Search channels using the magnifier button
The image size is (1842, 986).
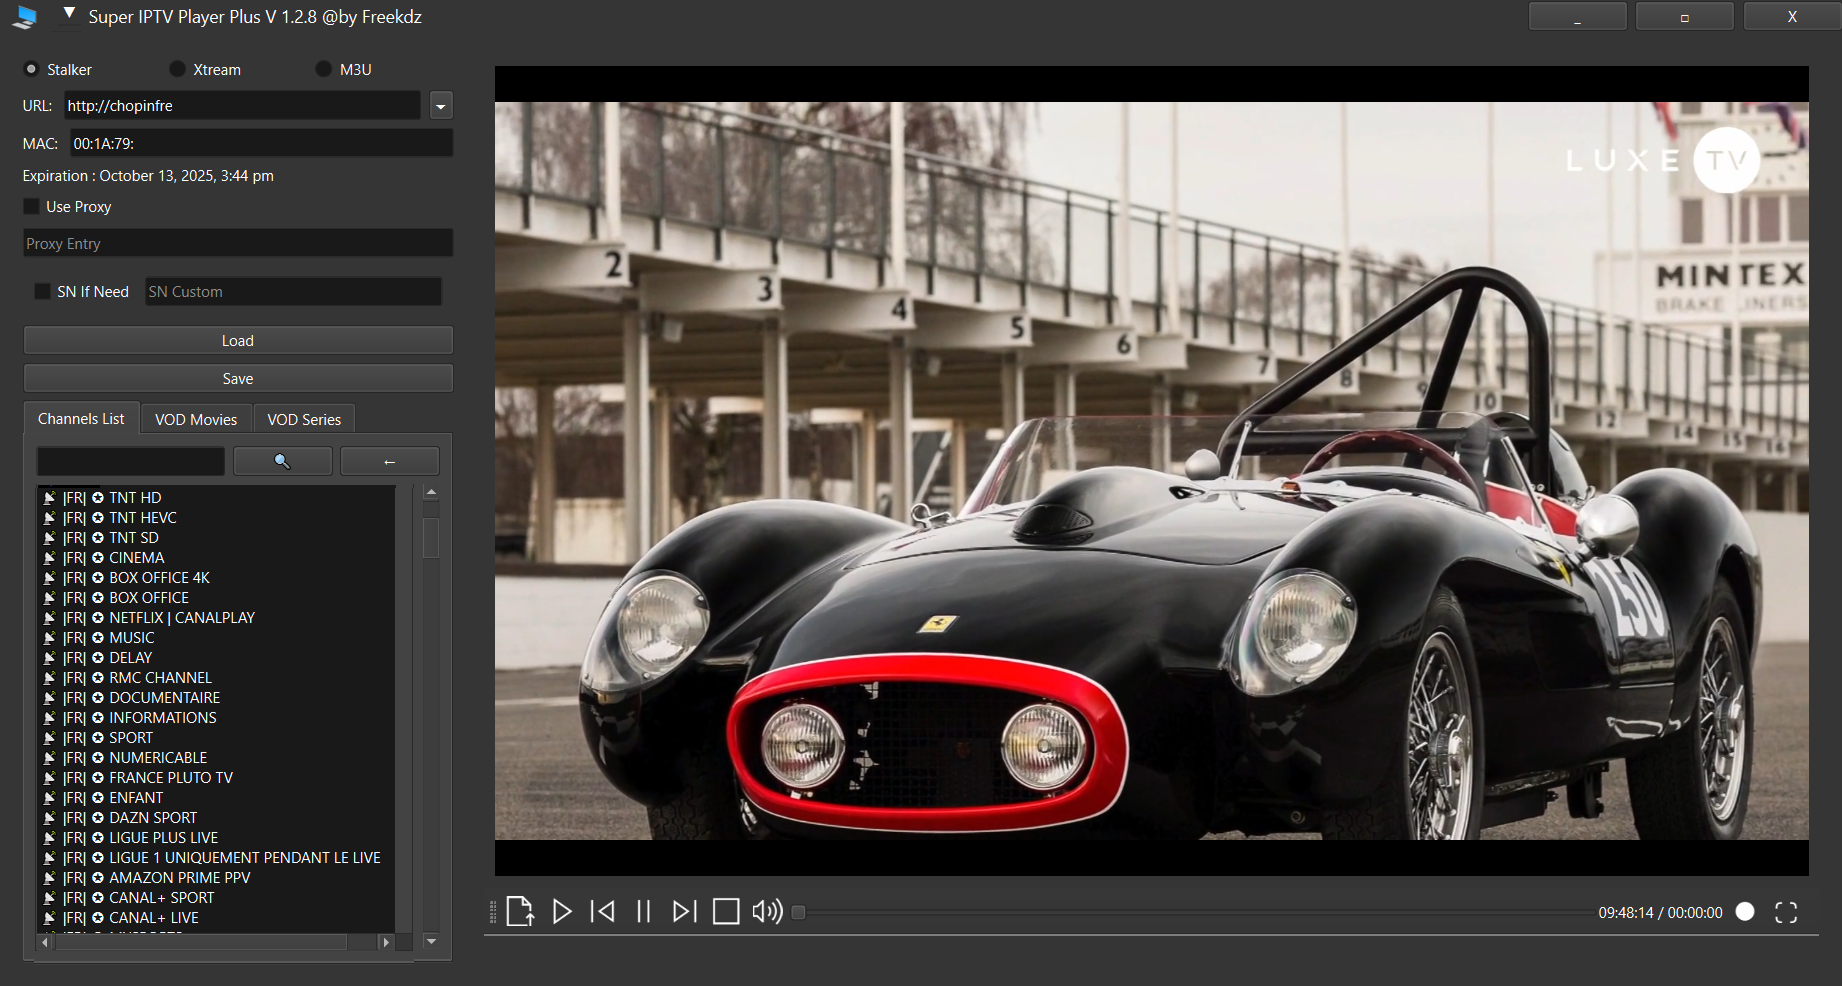(283, 461)
